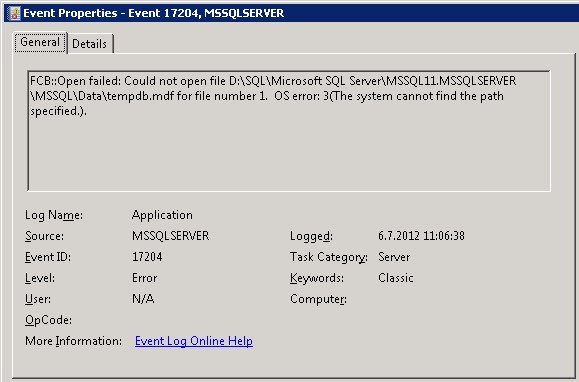The height and width of the screenshot is (382, 579).
Task: Click the 'Event ID:' label
Action: coord(48,257)
